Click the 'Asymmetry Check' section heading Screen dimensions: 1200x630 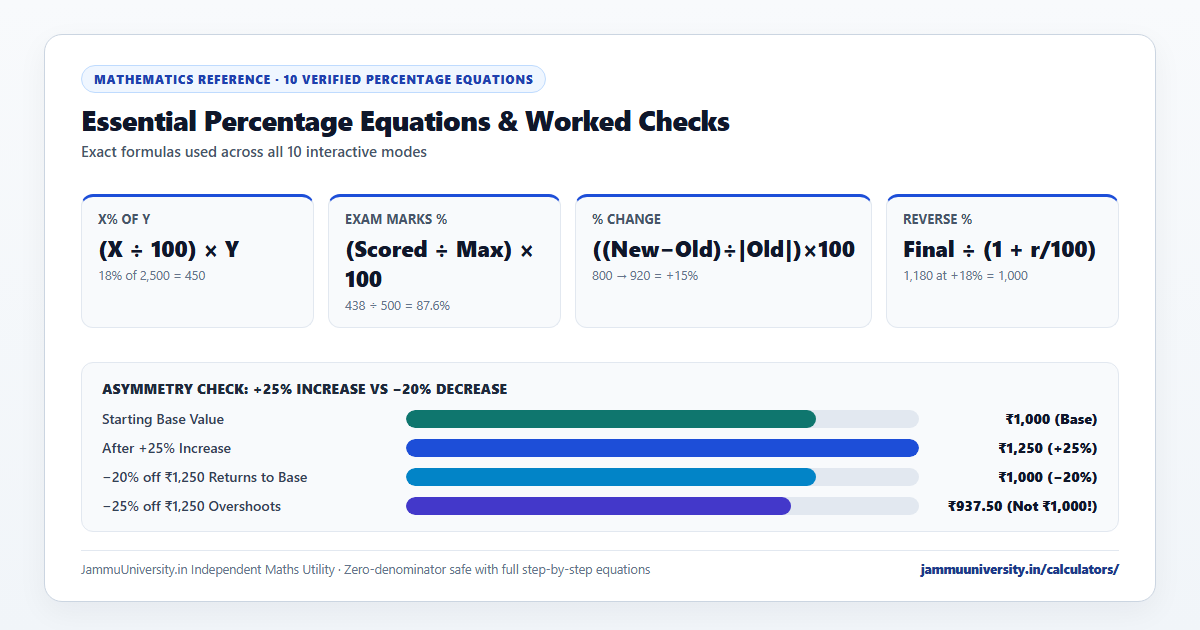coord(304,388)
